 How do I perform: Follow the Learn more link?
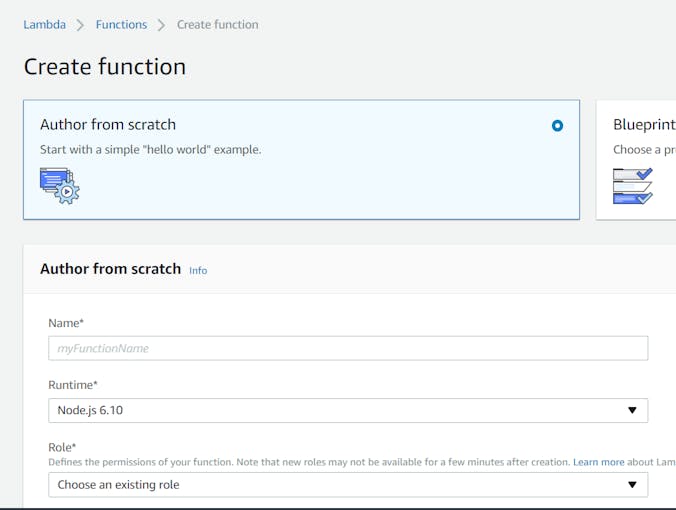(598, 462)
